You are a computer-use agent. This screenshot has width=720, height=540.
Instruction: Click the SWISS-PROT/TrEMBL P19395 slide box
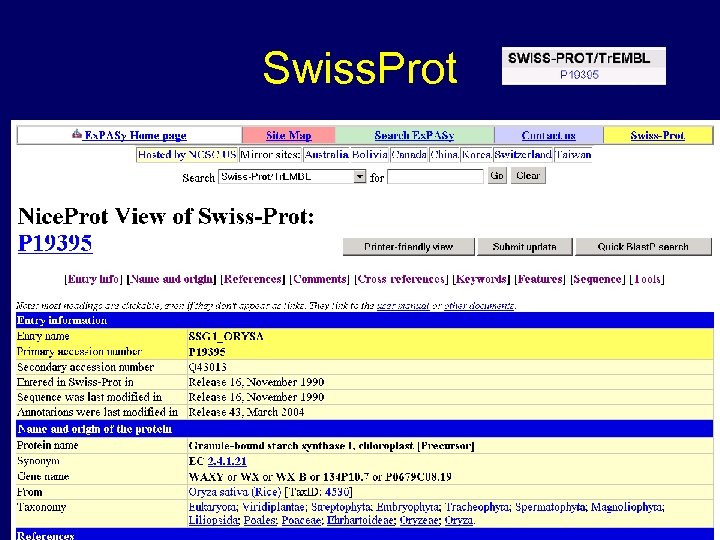click(584, 66)
